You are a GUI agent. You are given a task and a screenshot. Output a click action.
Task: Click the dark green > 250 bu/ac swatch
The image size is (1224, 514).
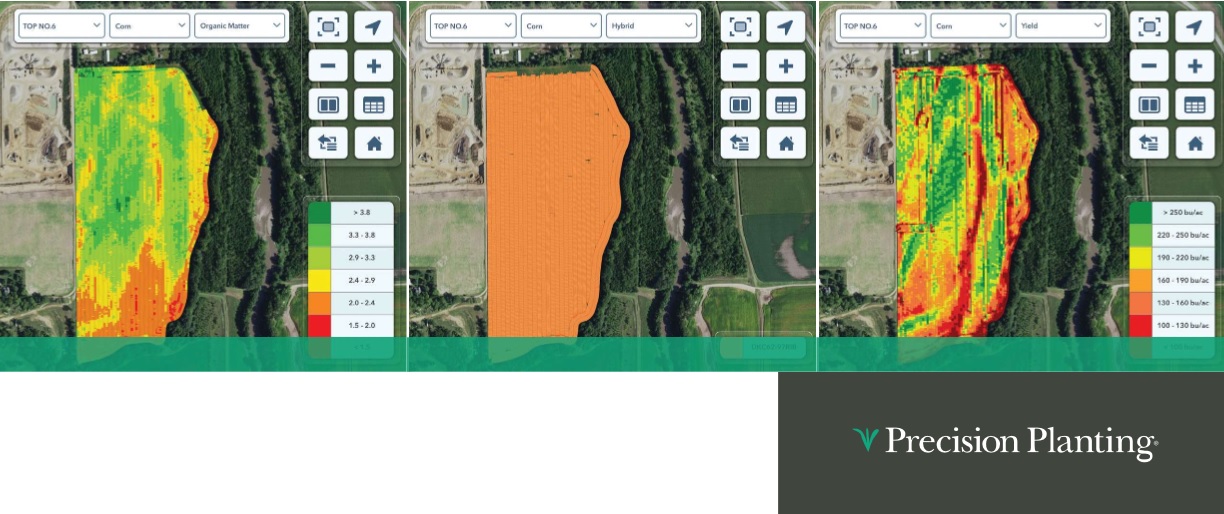pyautogui.click(x=1140, y=212)
